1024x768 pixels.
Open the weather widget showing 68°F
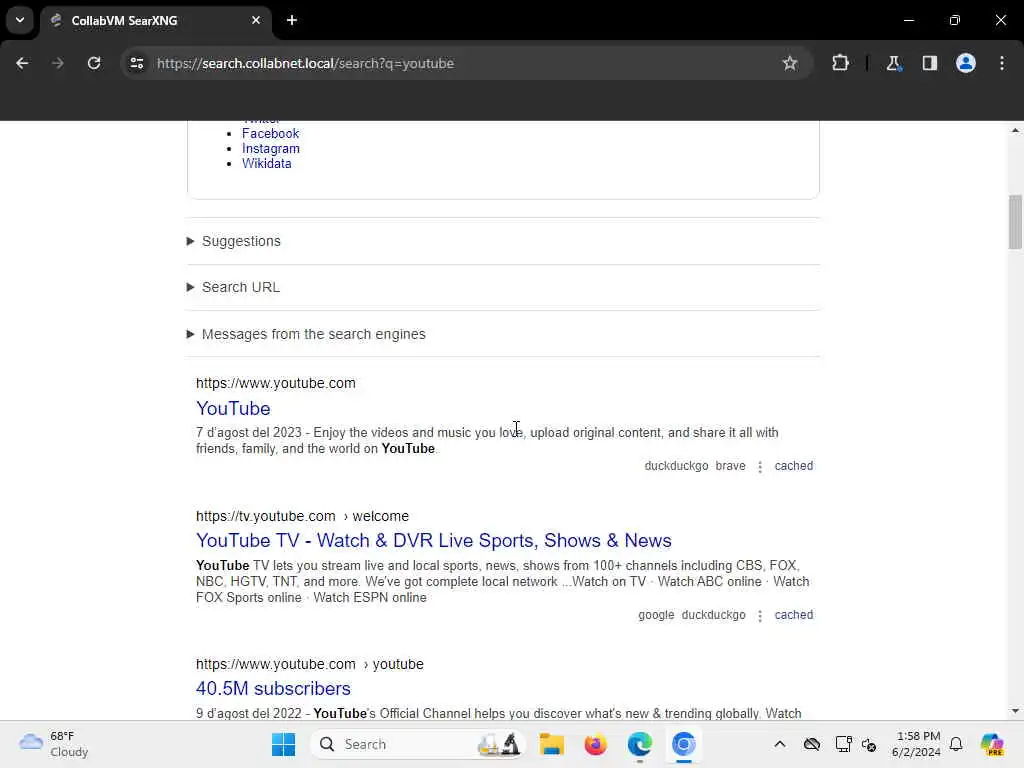54,744
